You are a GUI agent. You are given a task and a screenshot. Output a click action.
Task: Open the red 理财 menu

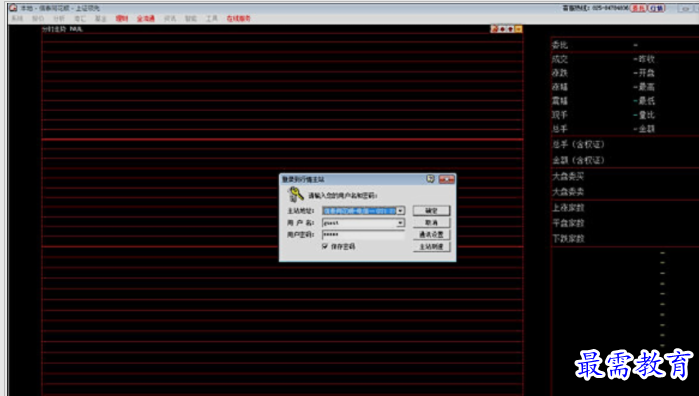point(122,18)
